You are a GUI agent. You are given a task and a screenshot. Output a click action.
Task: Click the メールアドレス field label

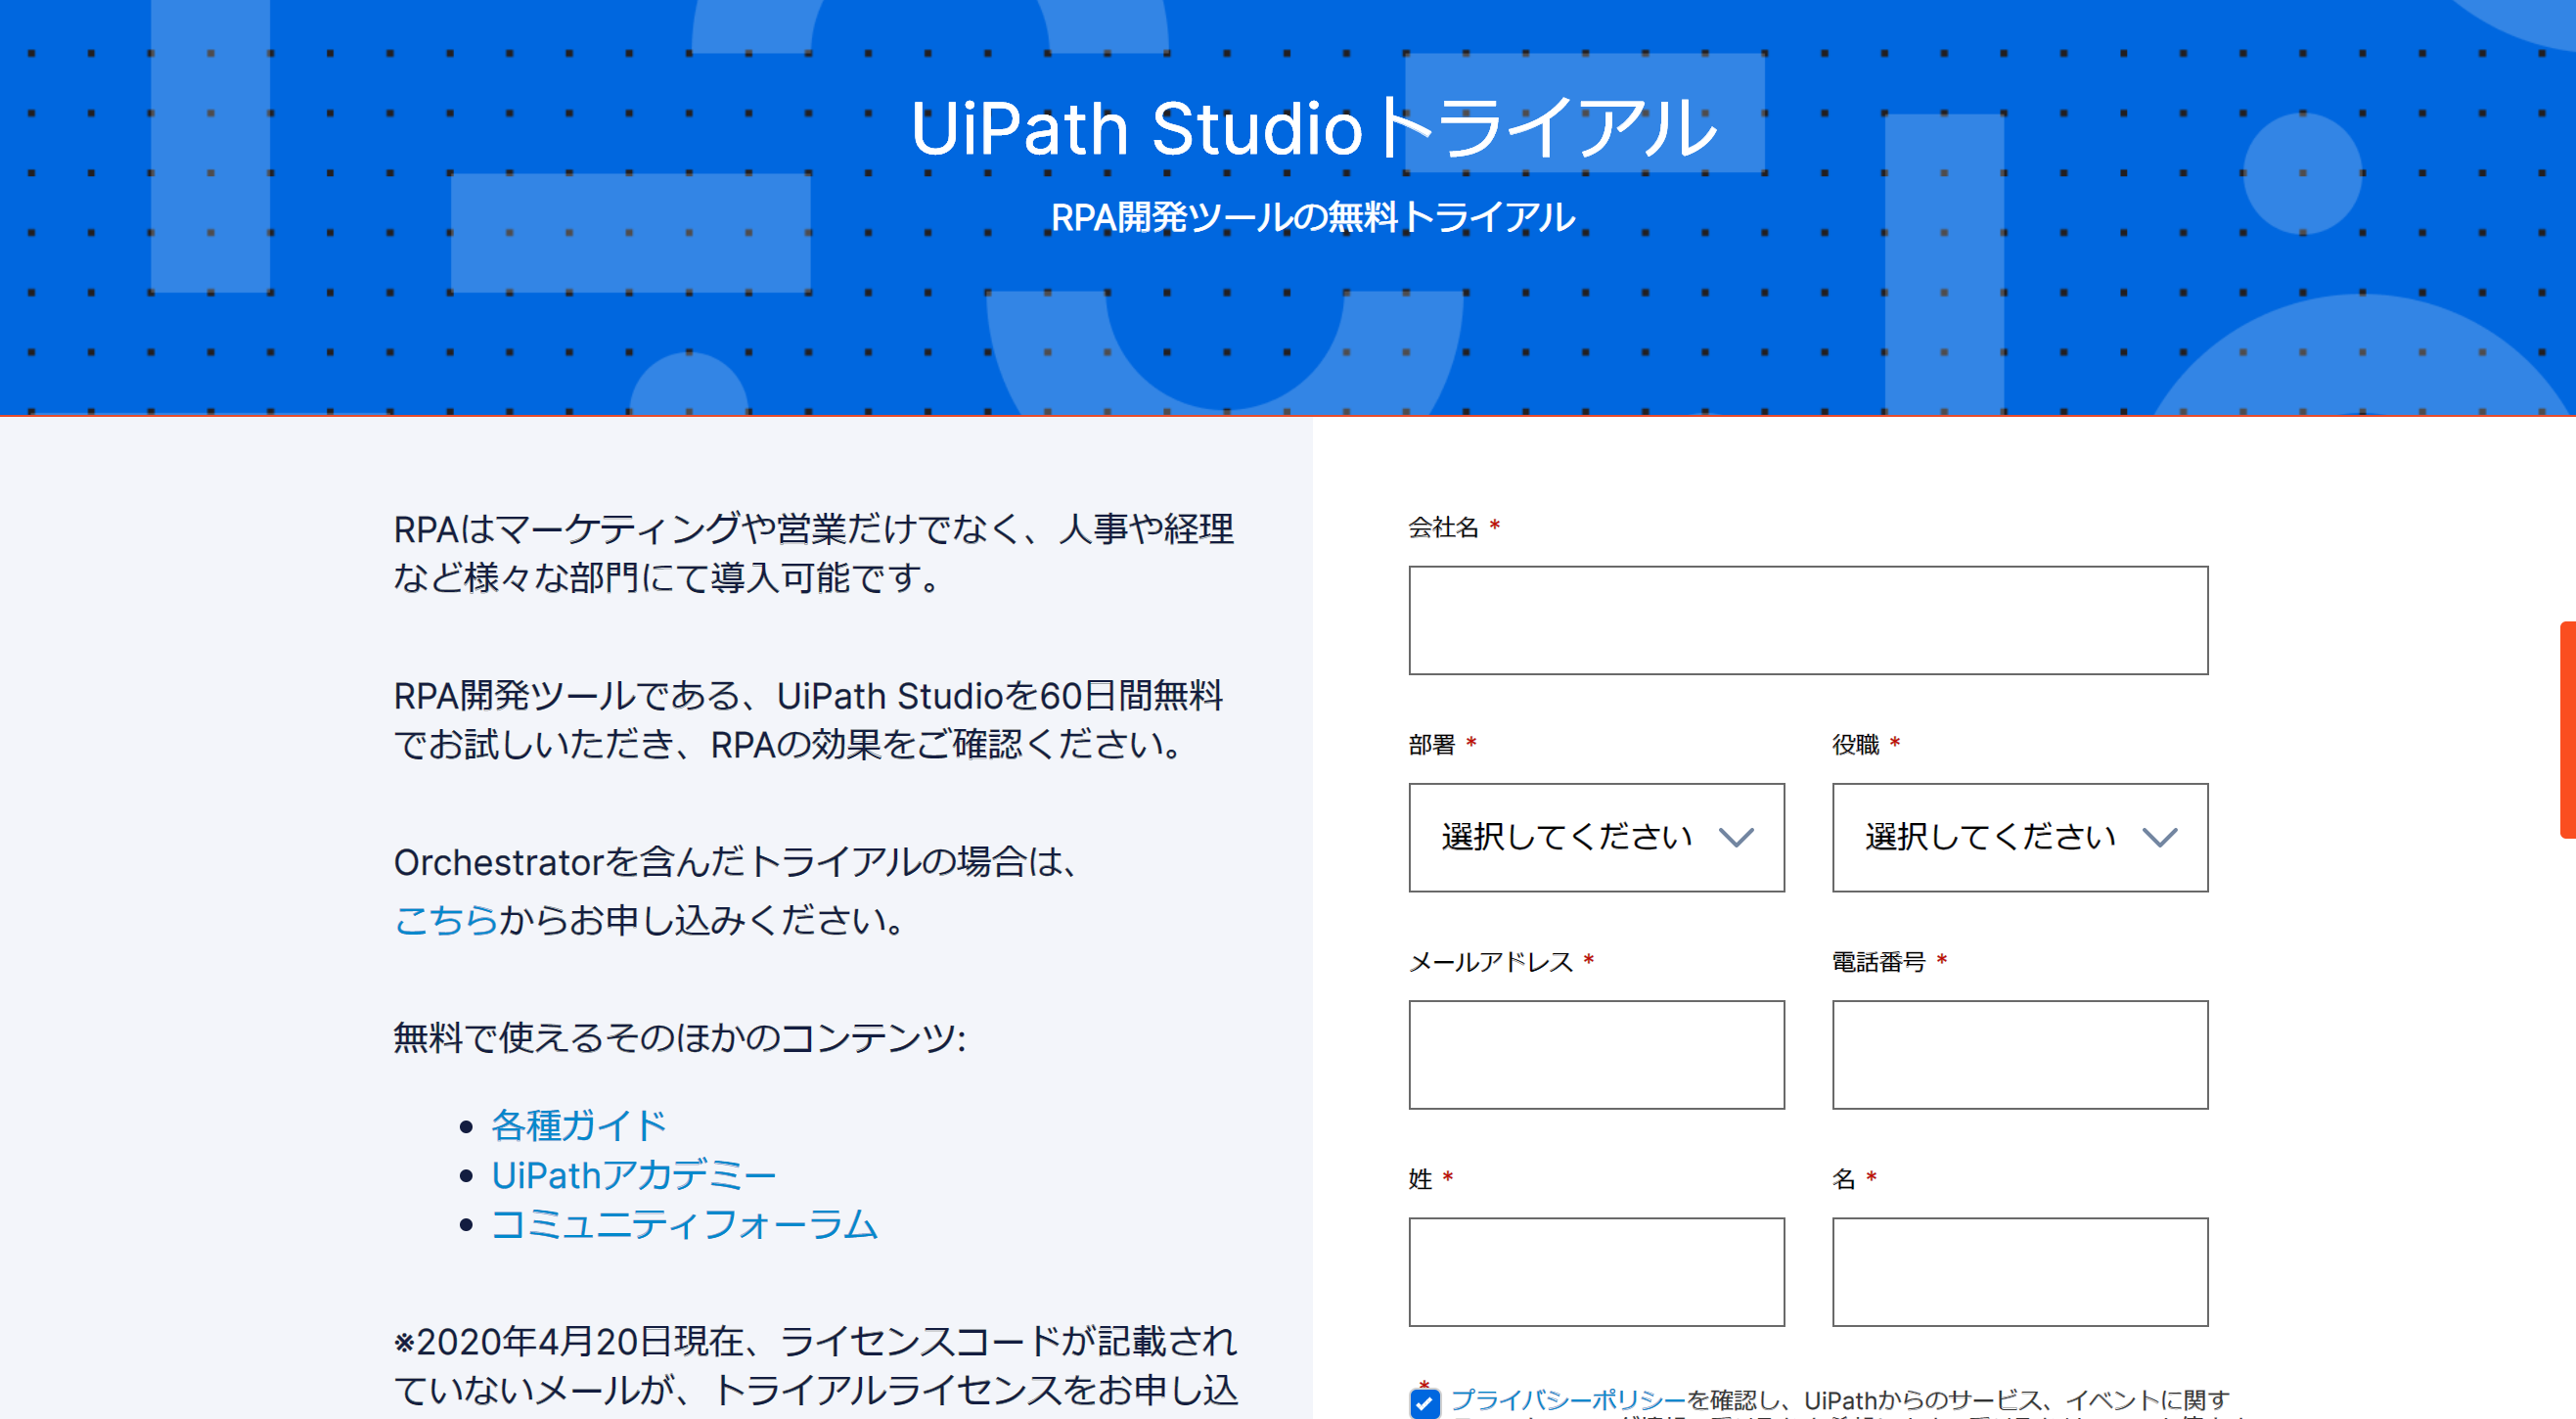tap(1490, 961)
